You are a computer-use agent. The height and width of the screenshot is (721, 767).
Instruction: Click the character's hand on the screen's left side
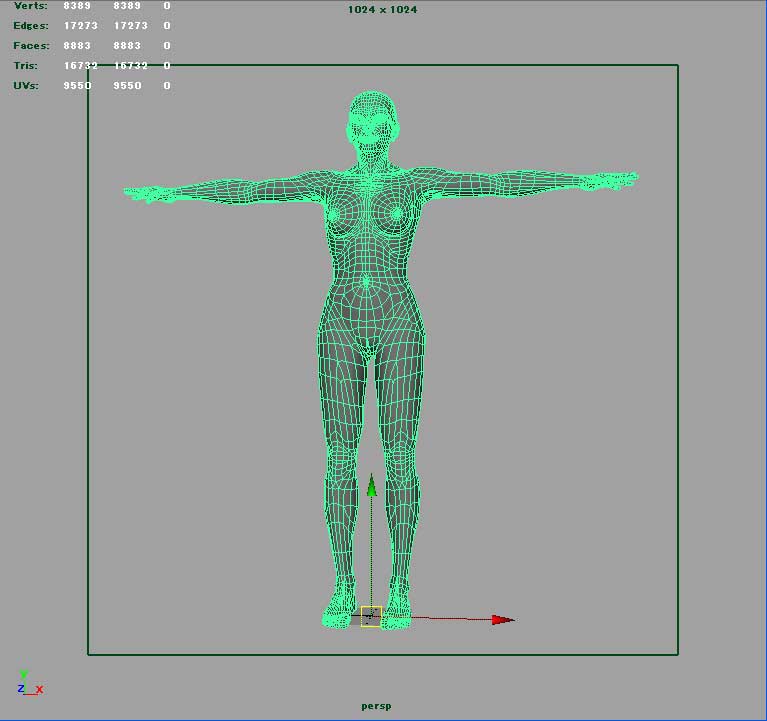[145, 192]
